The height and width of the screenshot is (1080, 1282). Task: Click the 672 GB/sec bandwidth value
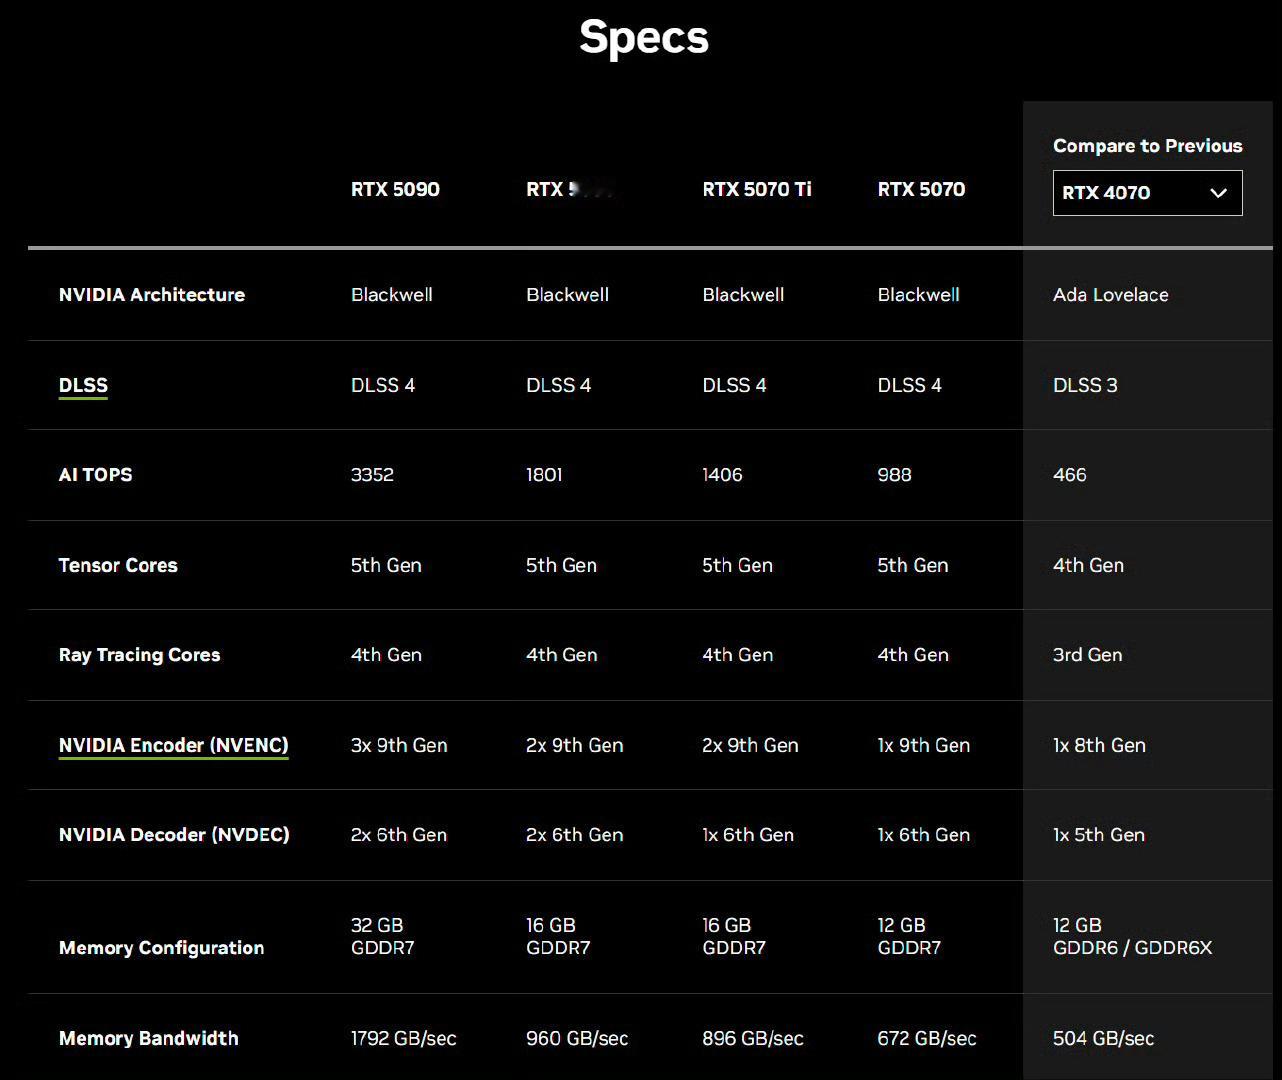[927, 1038]
